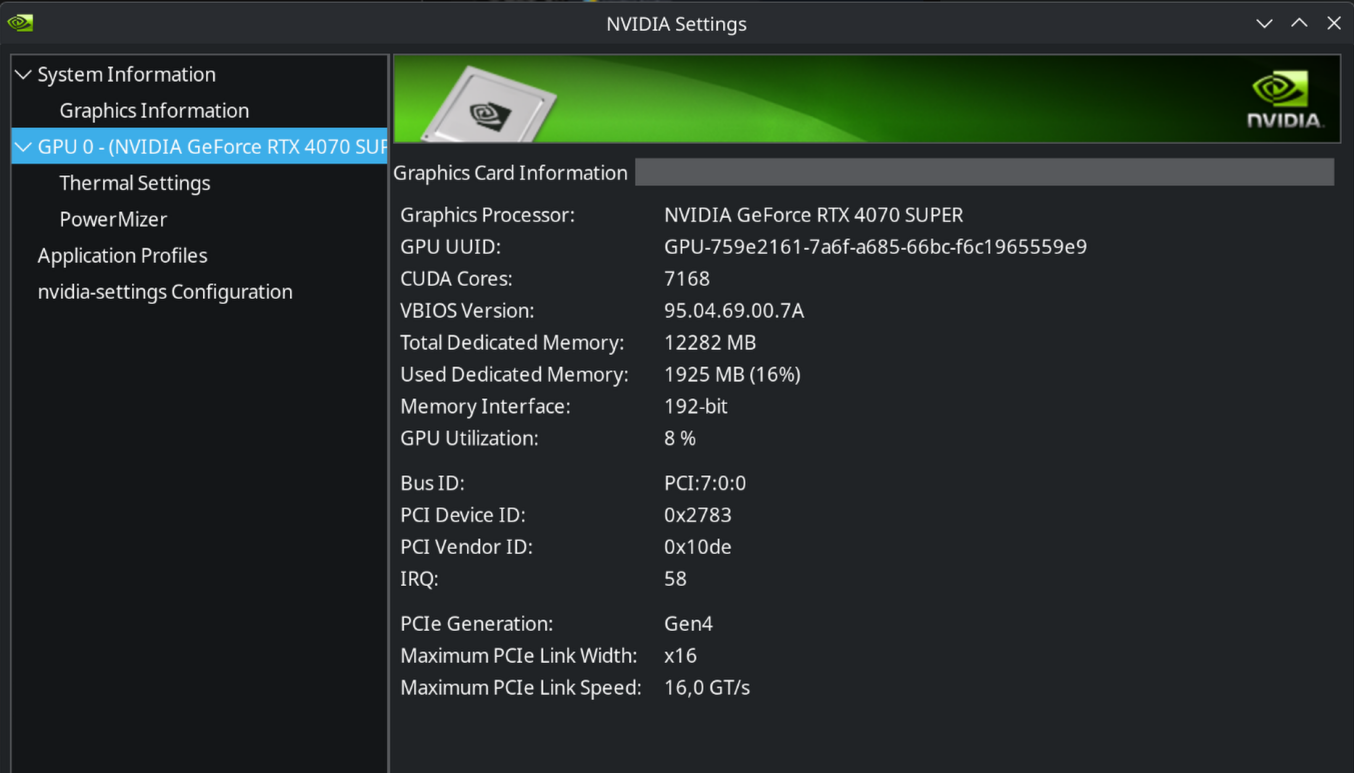
Task: Close the NVIDIA Settings window
Action: point(1334,23)
